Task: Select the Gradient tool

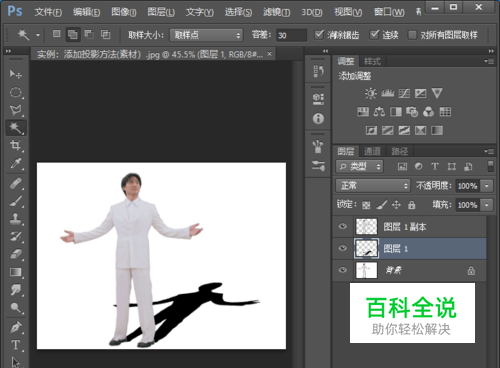Action: tap(15, 272)
